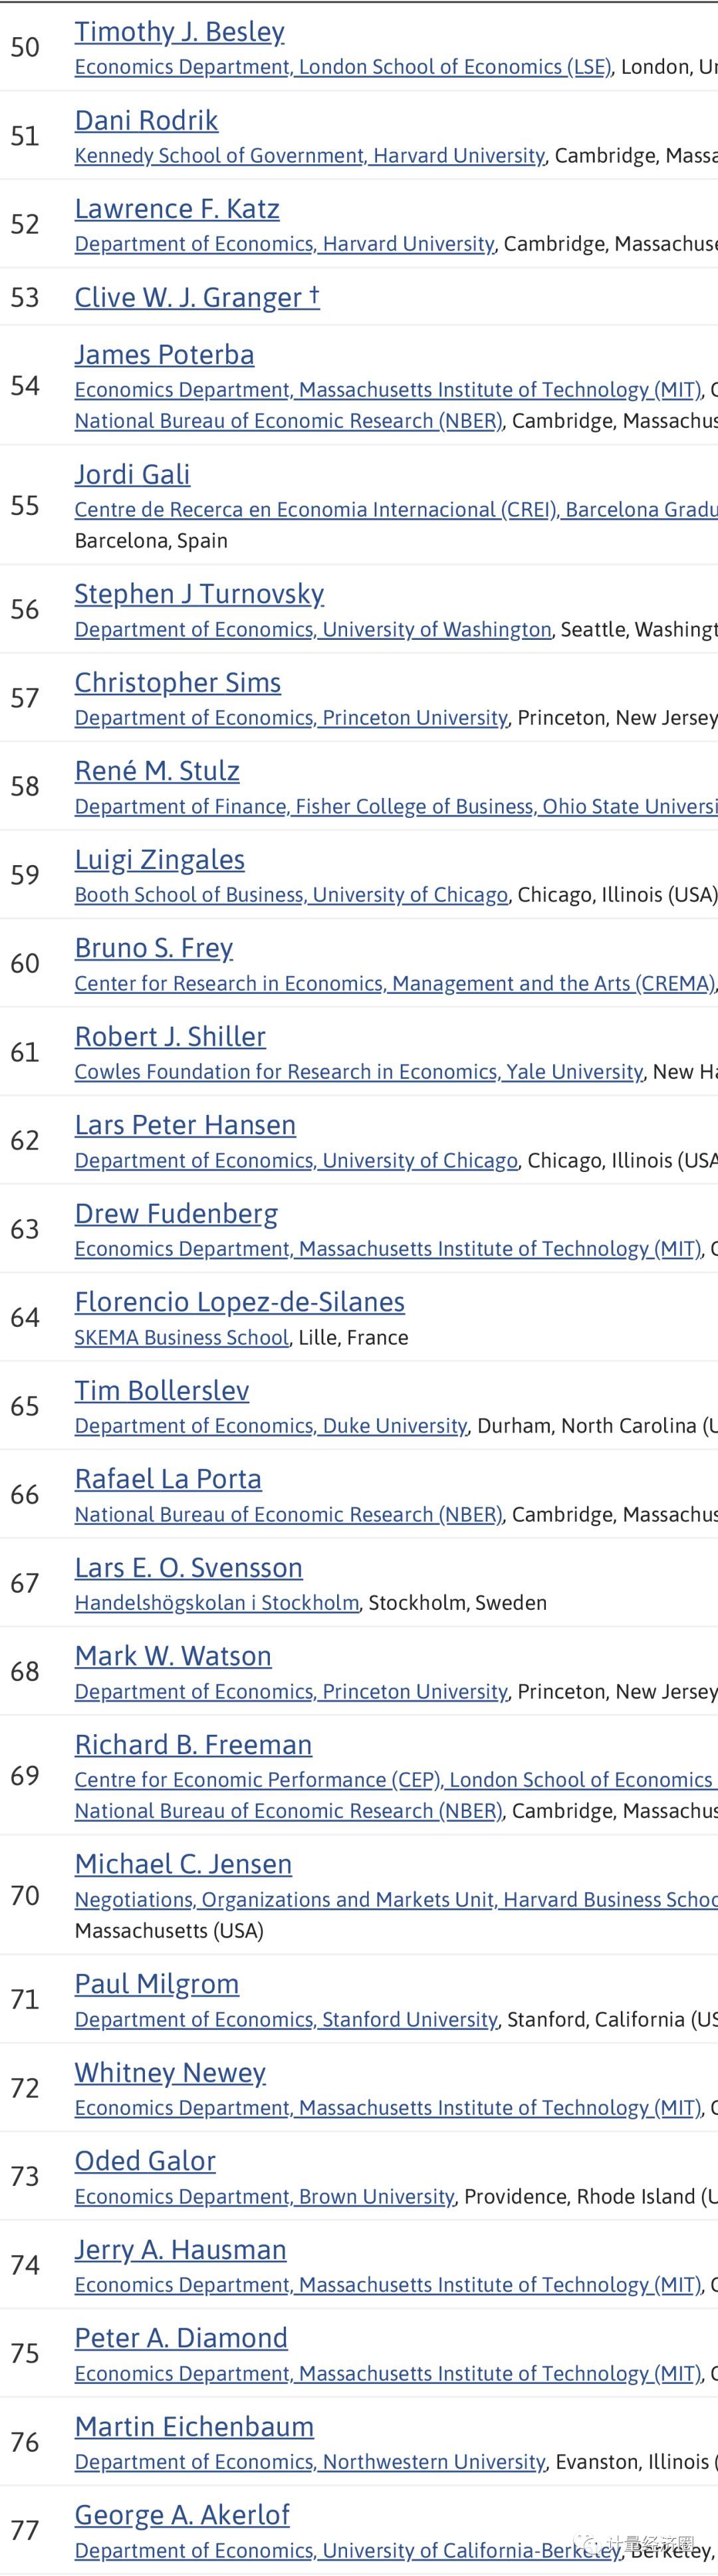Image resolution: width=718 pixels, height=2576 pixels.
Task: Open the Cowles Foundation Yale link
Action: 358,1072
